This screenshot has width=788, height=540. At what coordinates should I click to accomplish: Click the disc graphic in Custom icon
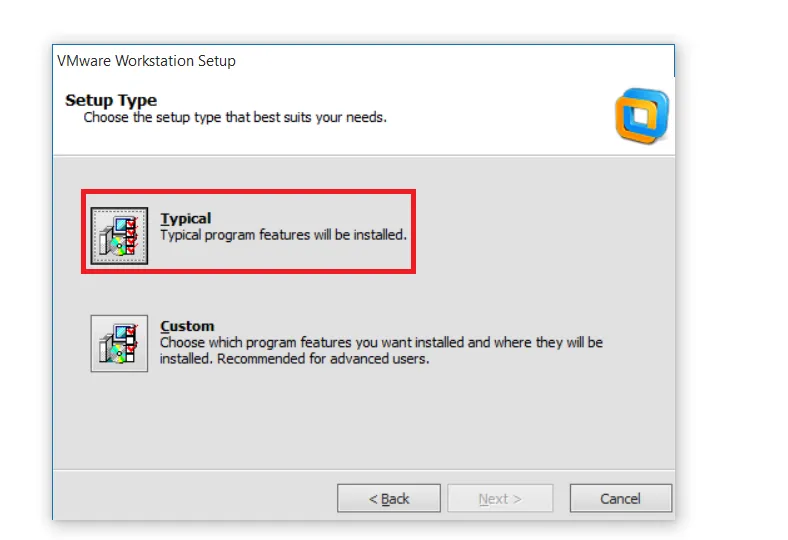pyautogui.click(x=118, y=352)
